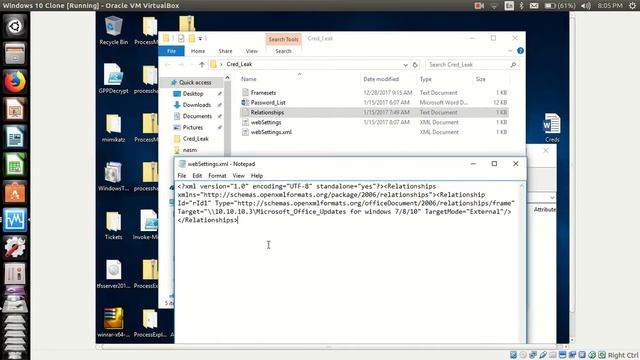
Task: Select the Tickets folder on desktop
Action: coord(113,225)
